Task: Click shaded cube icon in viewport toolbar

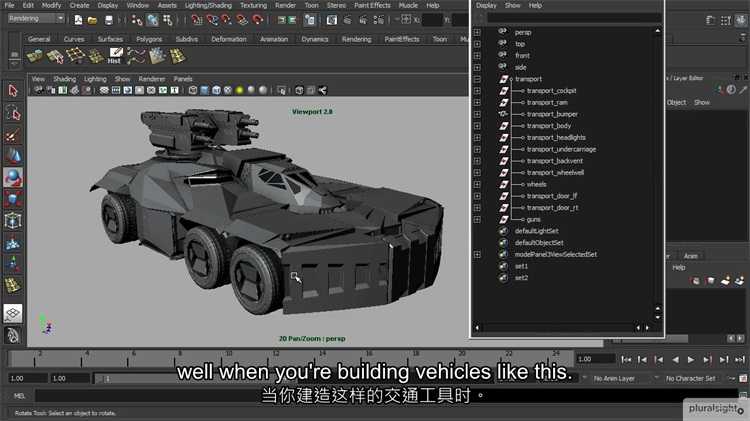Action: [x=204, y=90]
